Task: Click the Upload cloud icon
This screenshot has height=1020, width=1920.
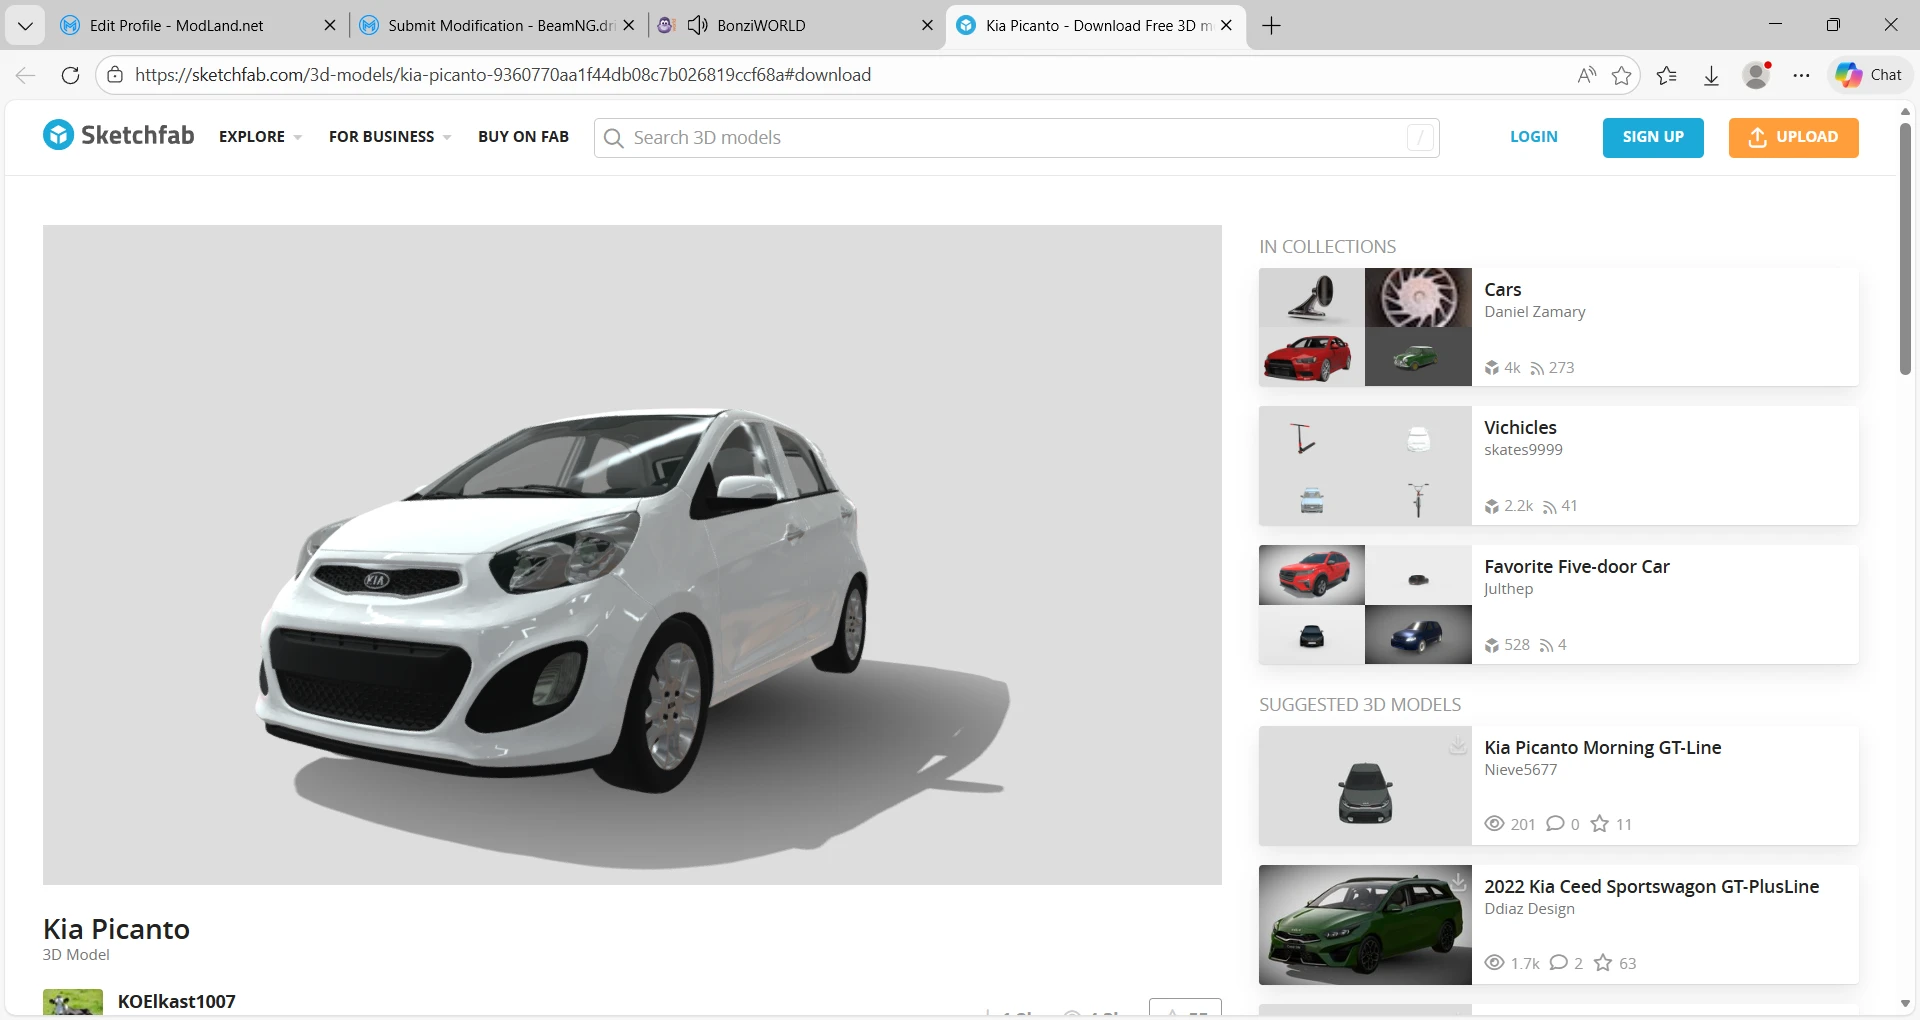Action: 1757,137
